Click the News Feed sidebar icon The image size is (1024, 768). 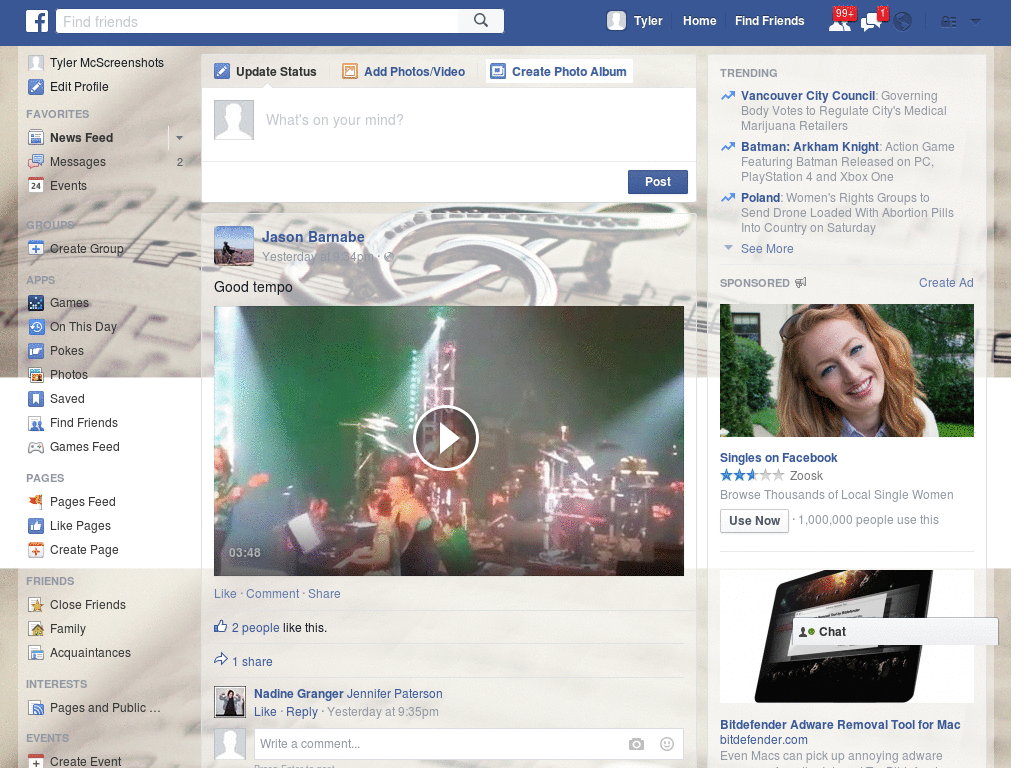(x=36, y=138)
